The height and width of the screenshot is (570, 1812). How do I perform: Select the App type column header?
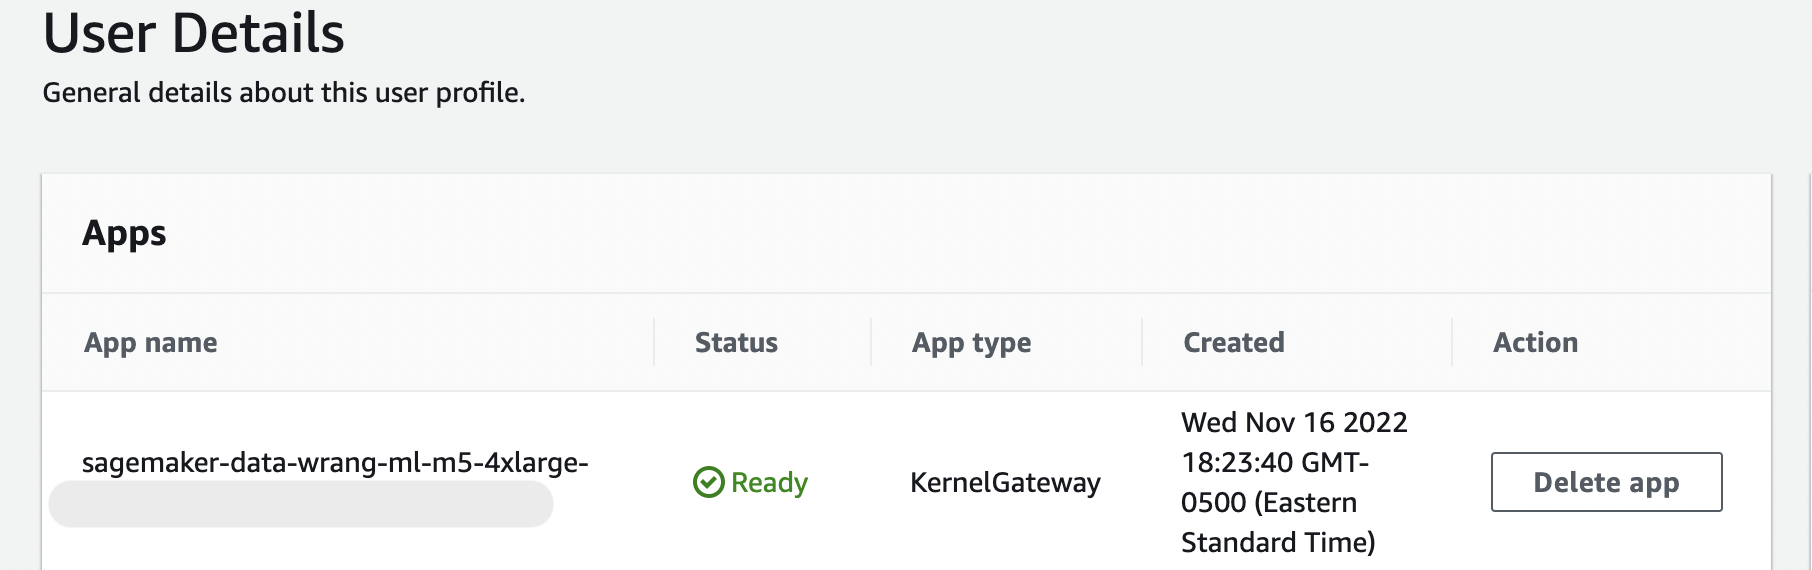click(x=971, y=342)
